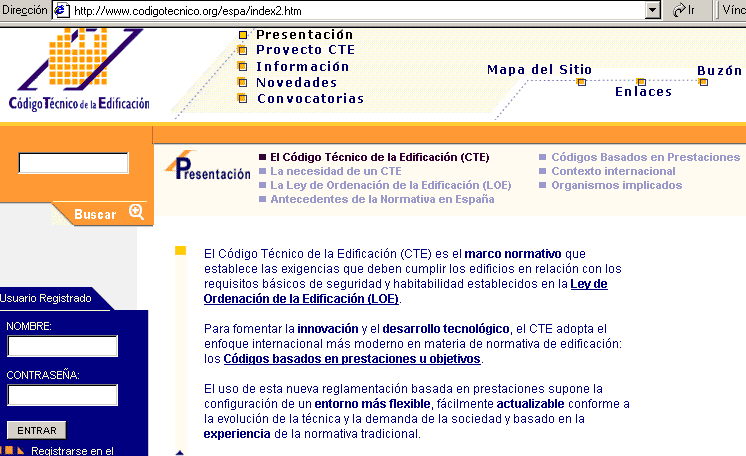This screenshot has height=456, width=746.
Task: Open Contexto internacional
Action: click(x=613, y=171)
